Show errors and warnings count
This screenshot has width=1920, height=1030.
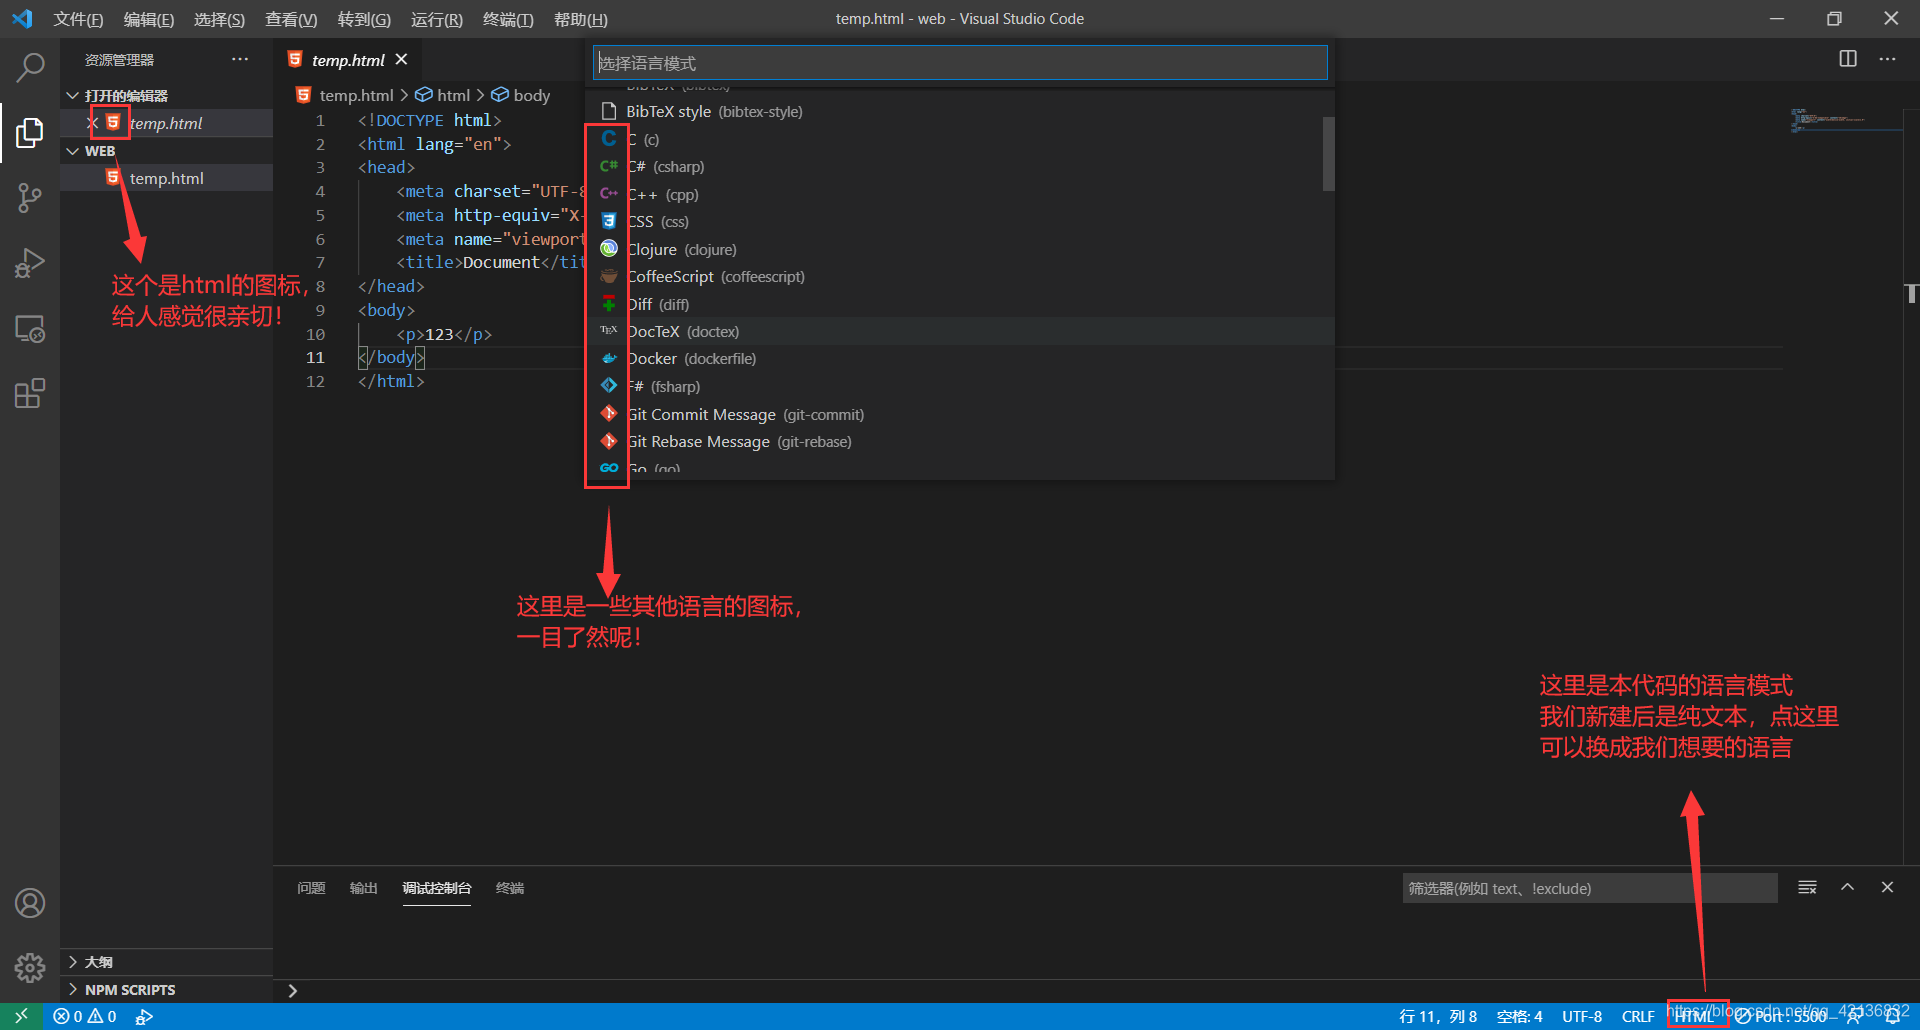pos(85,1016)
